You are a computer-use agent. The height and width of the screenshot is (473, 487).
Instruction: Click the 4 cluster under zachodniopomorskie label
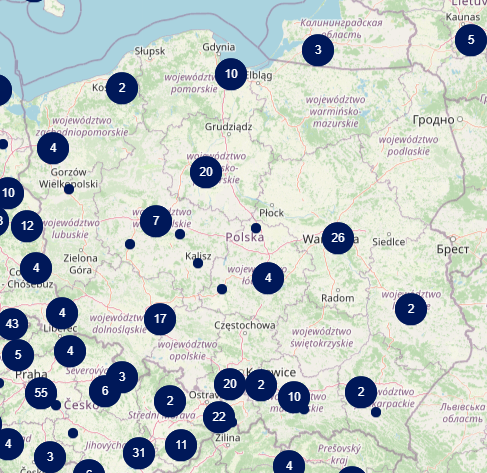point(53,148)
